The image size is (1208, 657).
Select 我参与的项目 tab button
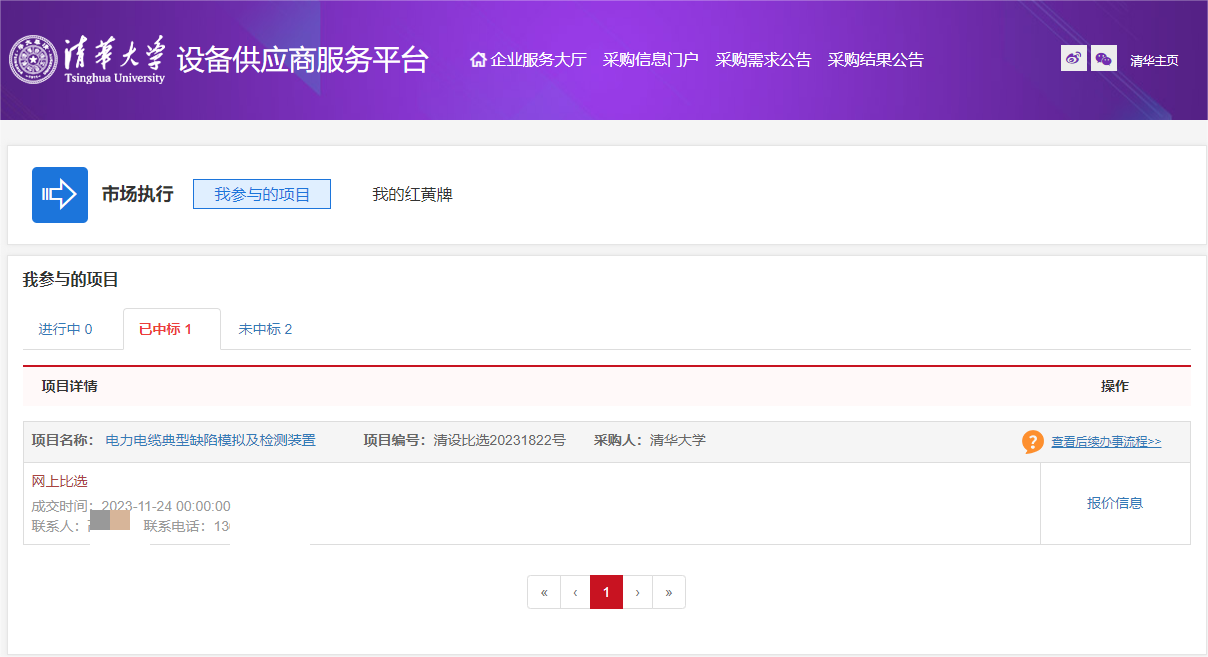[x=262, y=194]
